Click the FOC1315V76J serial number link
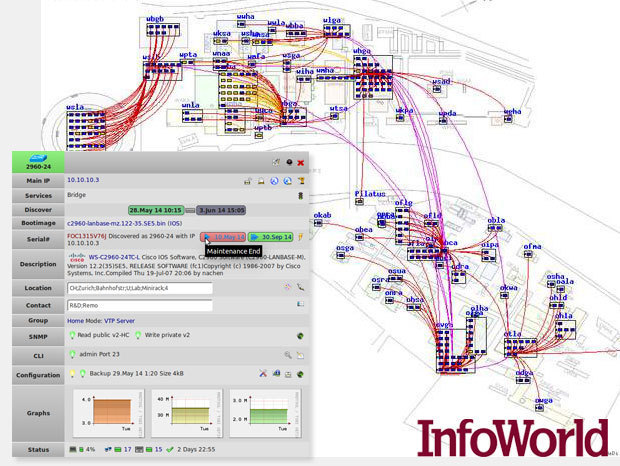 tap(87, 237)
